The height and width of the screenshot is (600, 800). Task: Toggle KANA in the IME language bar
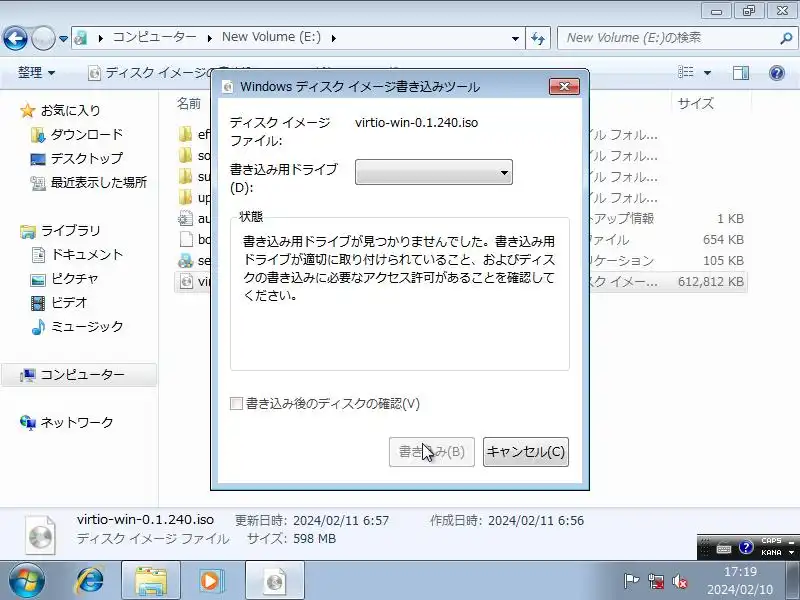pyautogui.click(x=771, y=553)
